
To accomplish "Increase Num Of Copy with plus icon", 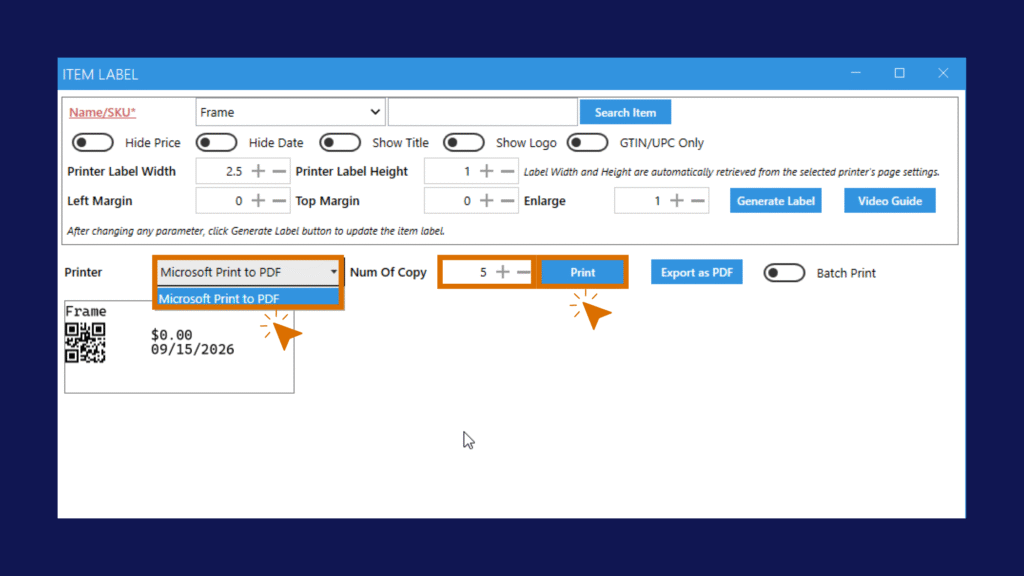I will pos(502,272).
